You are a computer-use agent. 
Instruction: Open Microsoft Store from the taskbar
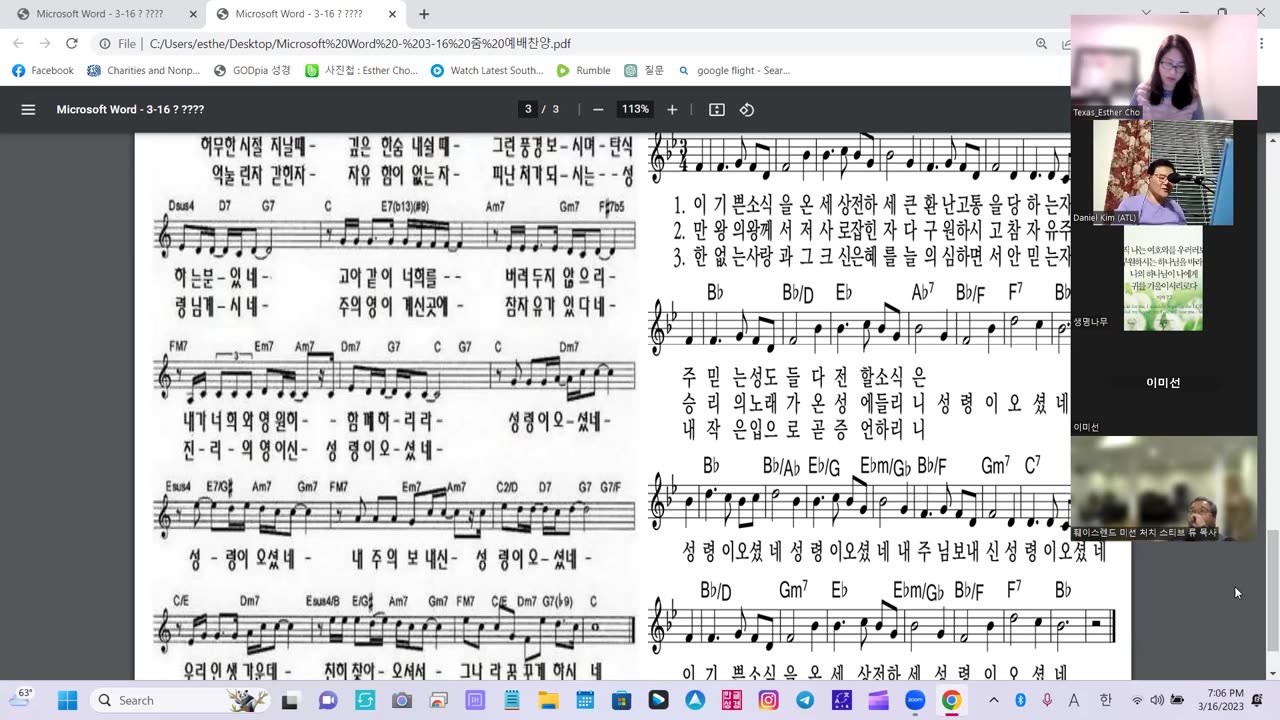tap(621, 700)
